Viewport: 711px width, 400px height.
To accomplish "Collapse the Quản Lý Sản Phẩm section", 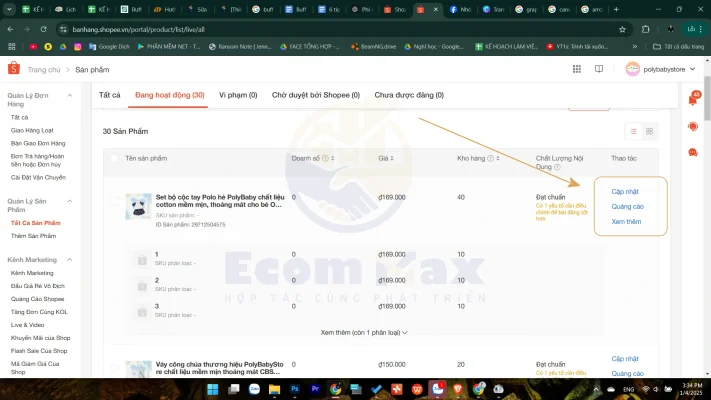I will coord(69,201).
